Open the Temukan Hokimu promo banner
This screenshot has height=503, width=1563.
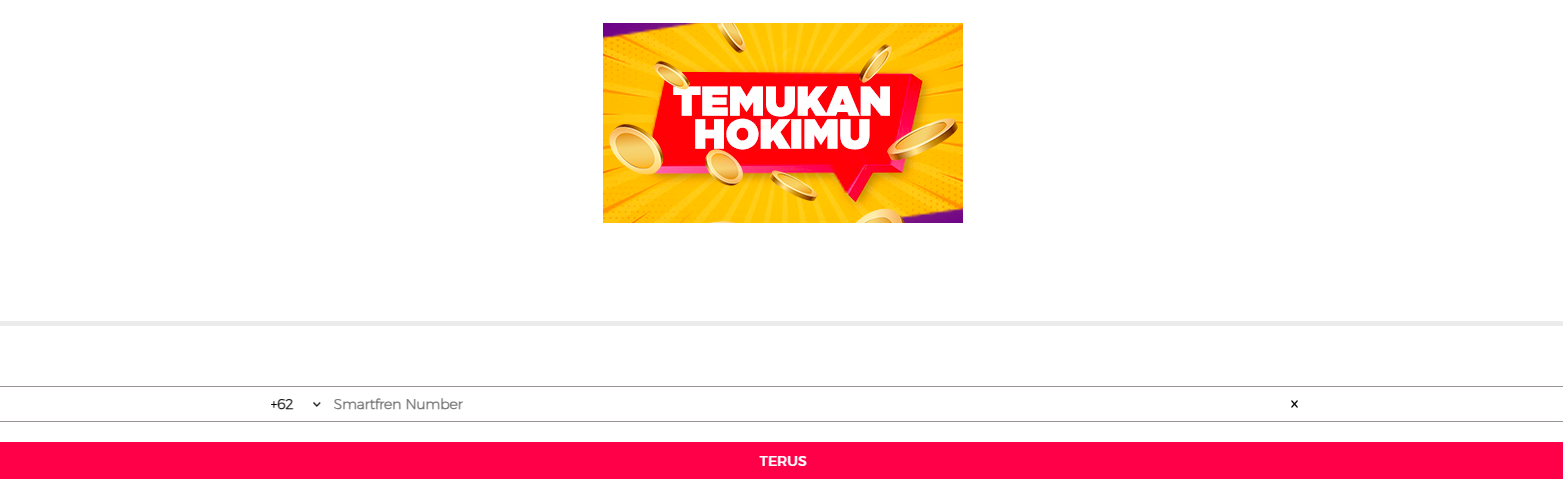(783, 123)
